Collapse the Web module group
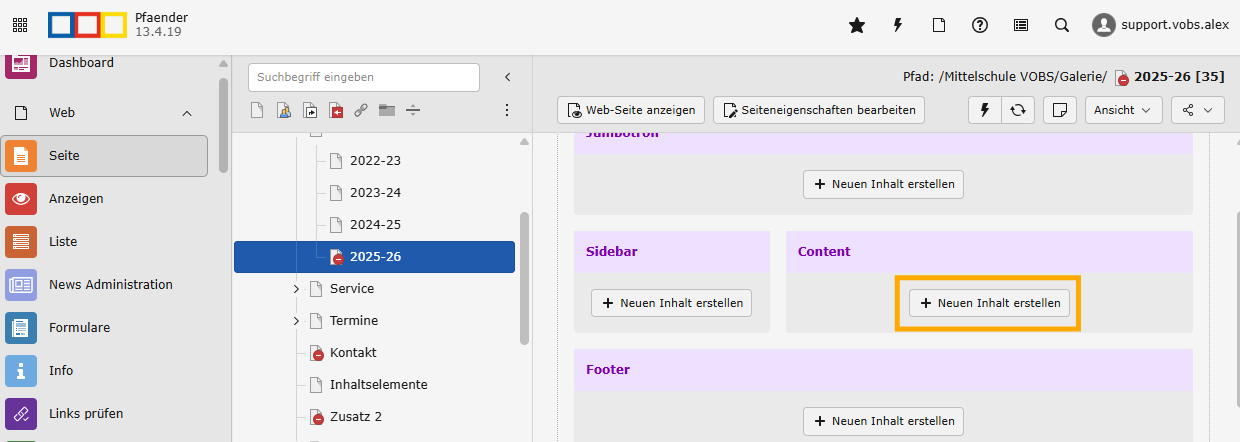Screen dimensions: 1240x442 [187, 113]
